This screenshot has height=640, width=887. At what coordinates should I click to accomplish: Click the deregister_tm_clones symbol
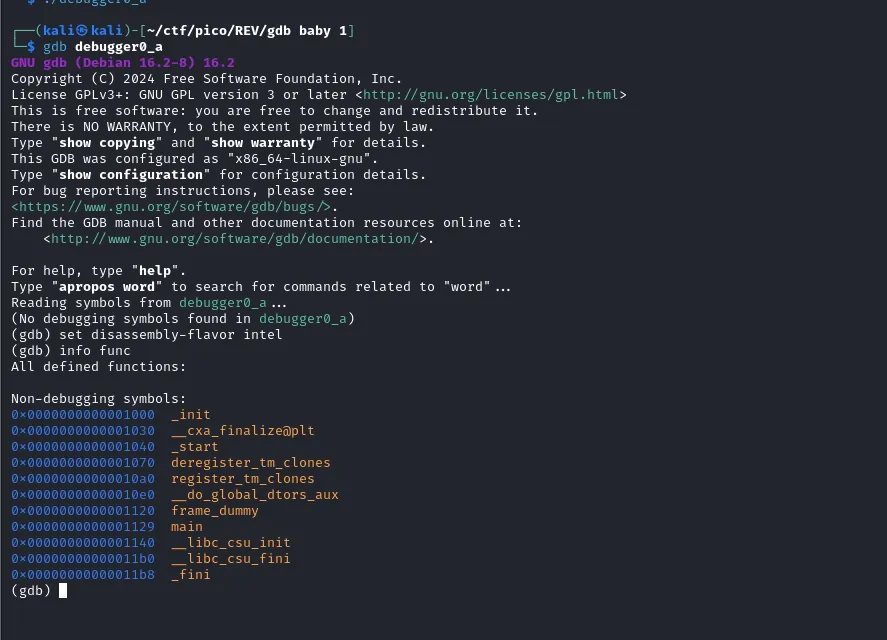coord(251,463)
